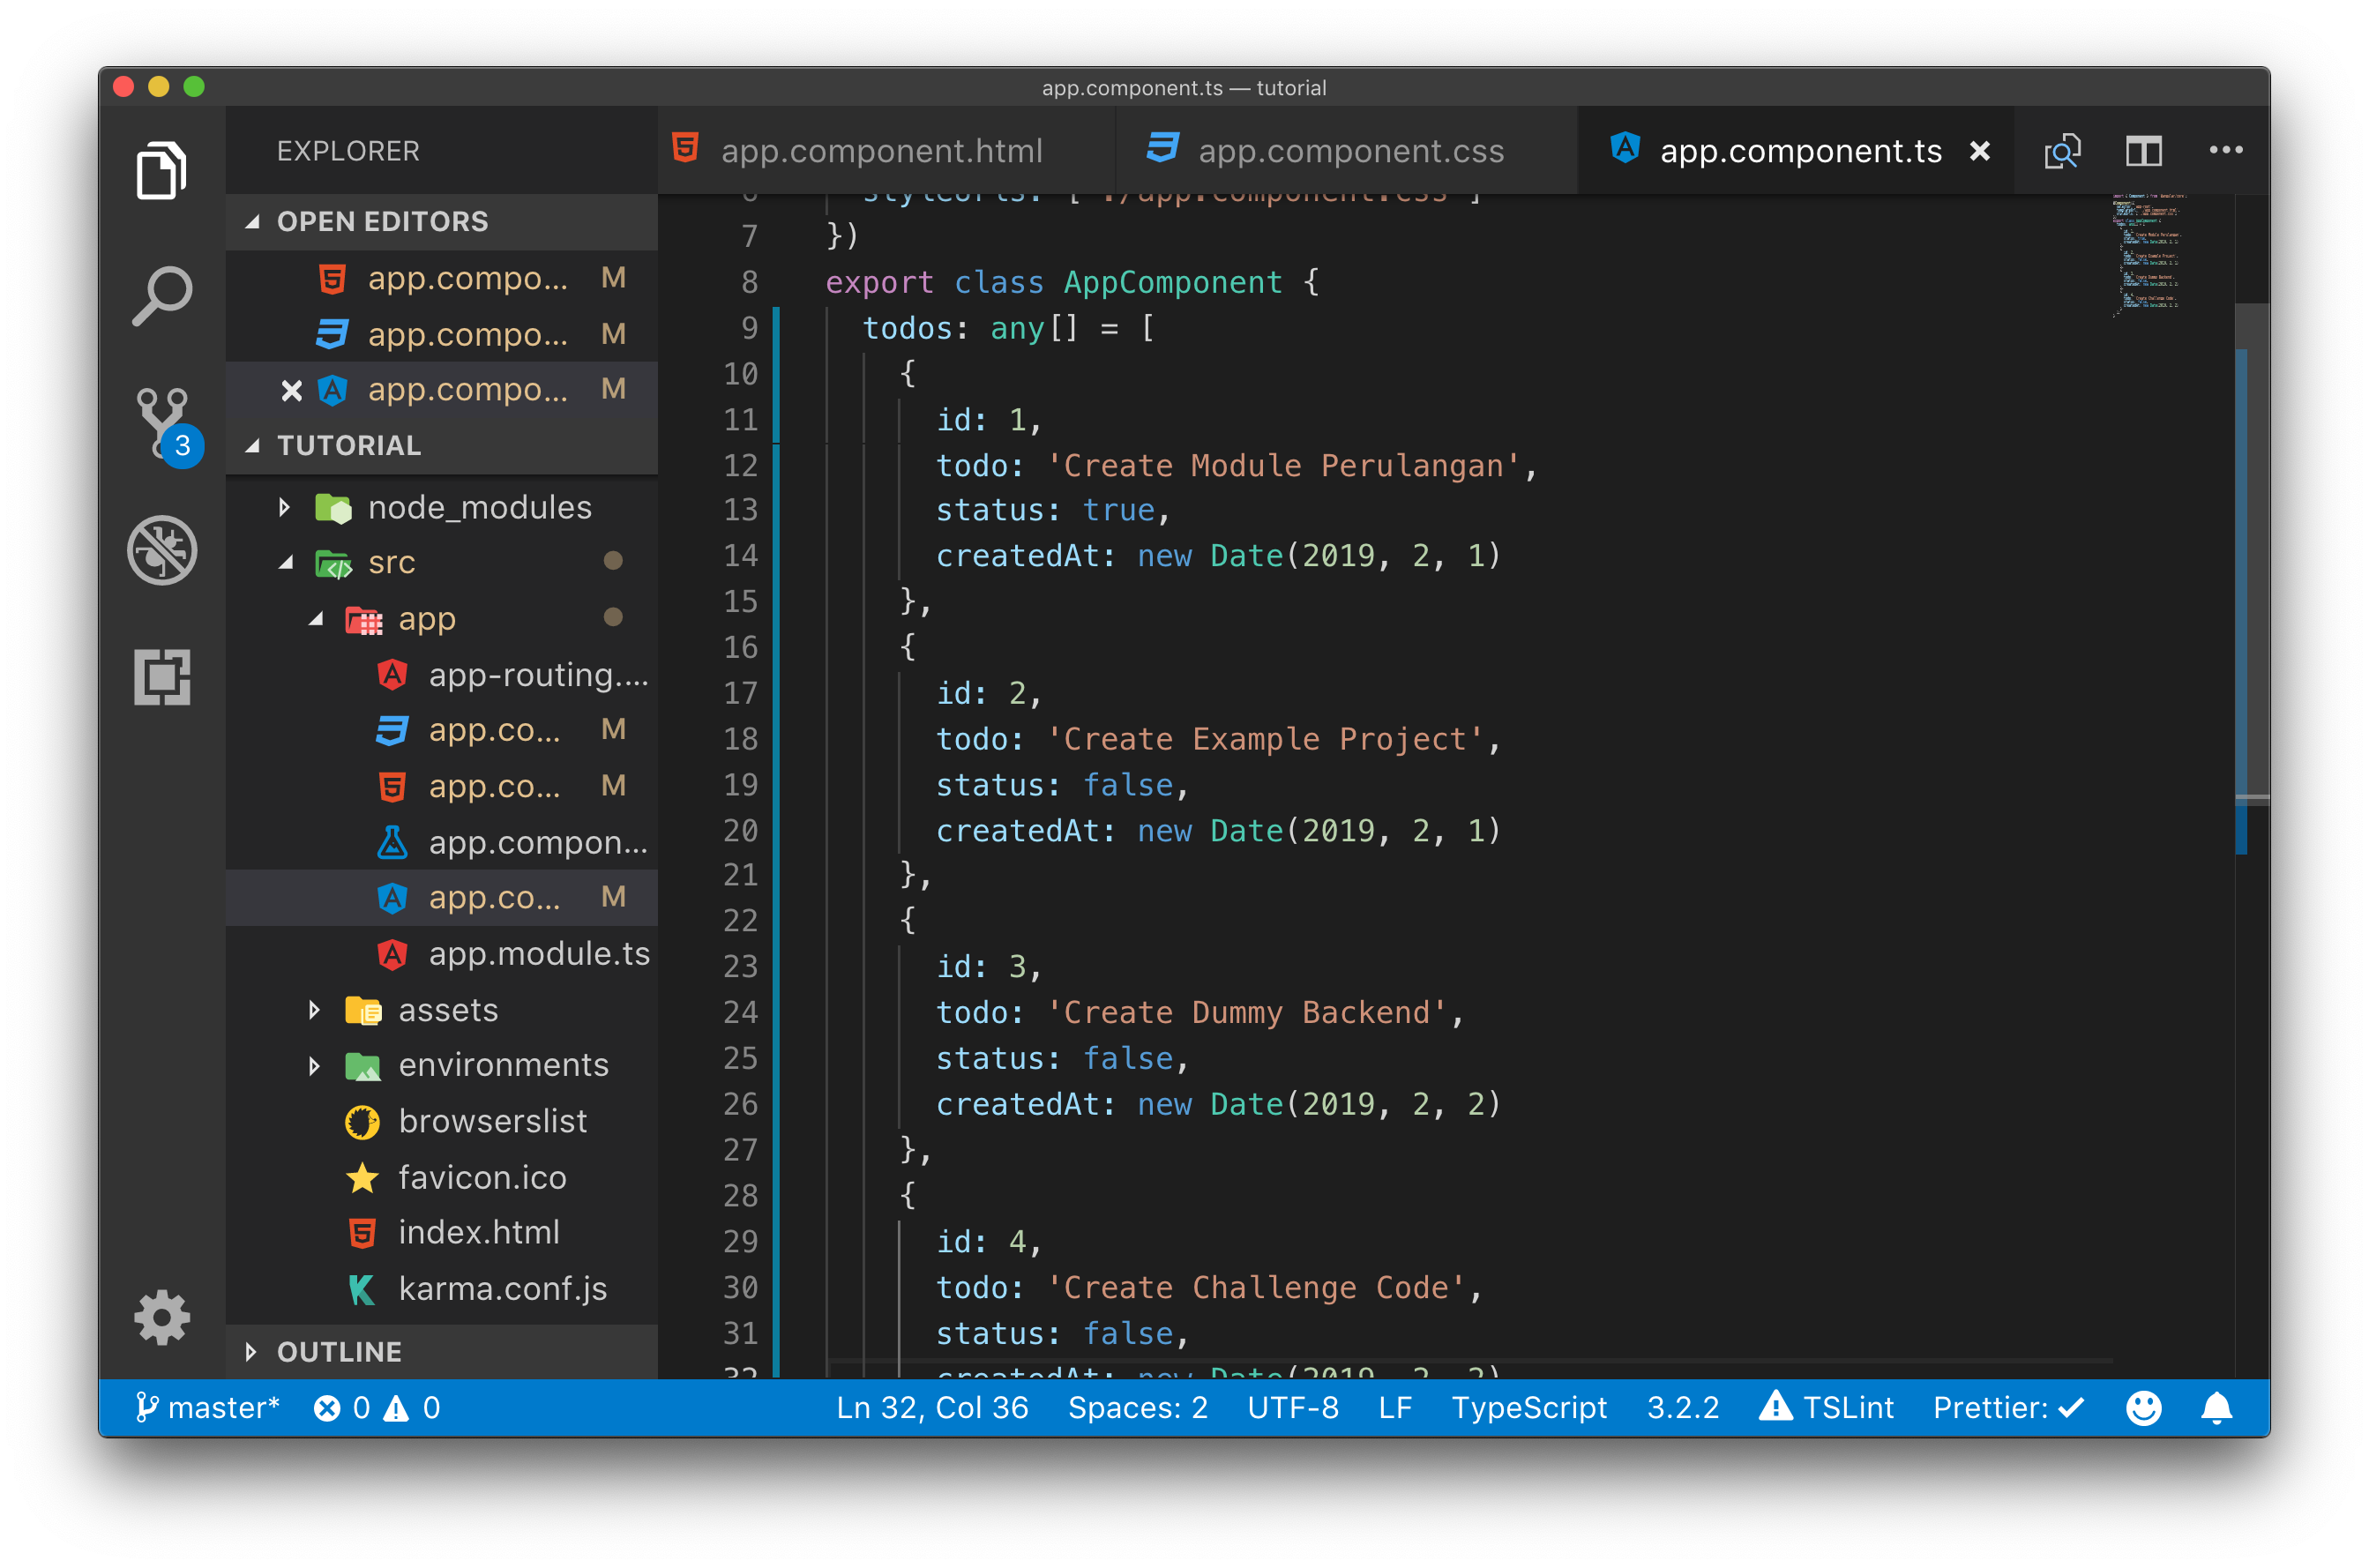Click the master* git branch indicator

206,1408
